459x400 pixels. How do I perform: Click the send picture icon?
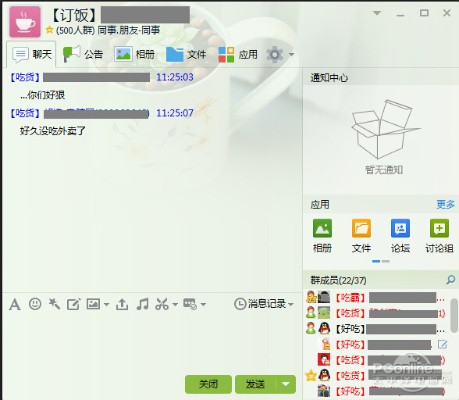(x=93, y=304)
